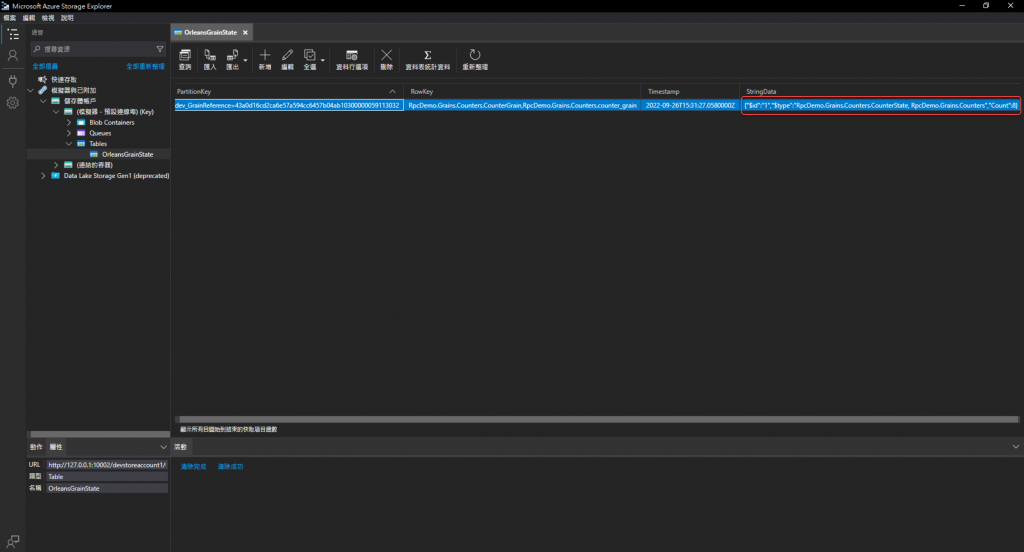Viewport: 1024px width, 552px height.
Task: Click the 全部重新整理 refresh all link
Action: point(145,67)
